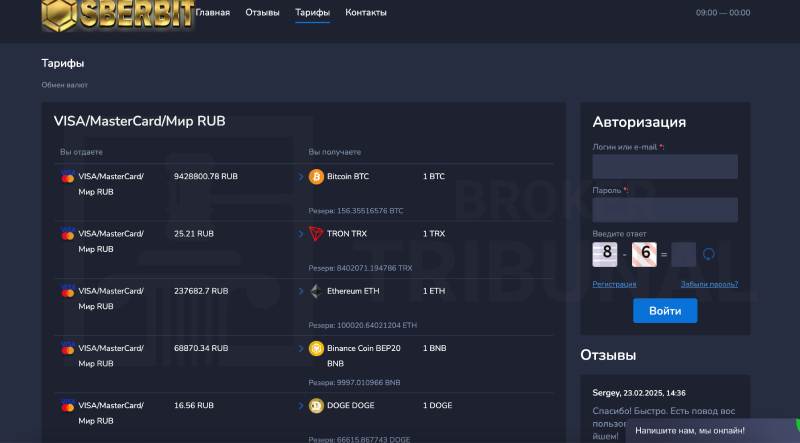The image size is (800, 443).
Task: Click the Отзывы sidebar heading
Action: coord(608,355)
